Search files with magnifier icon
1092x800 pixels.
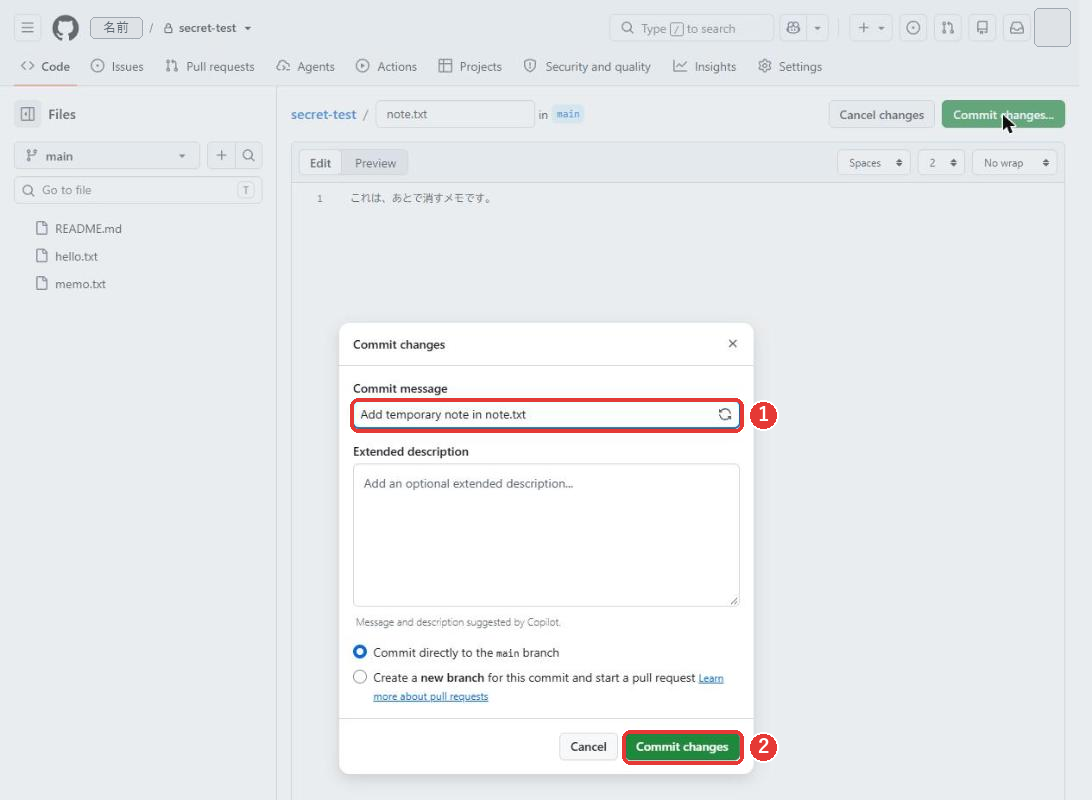(x=249, y=155)
